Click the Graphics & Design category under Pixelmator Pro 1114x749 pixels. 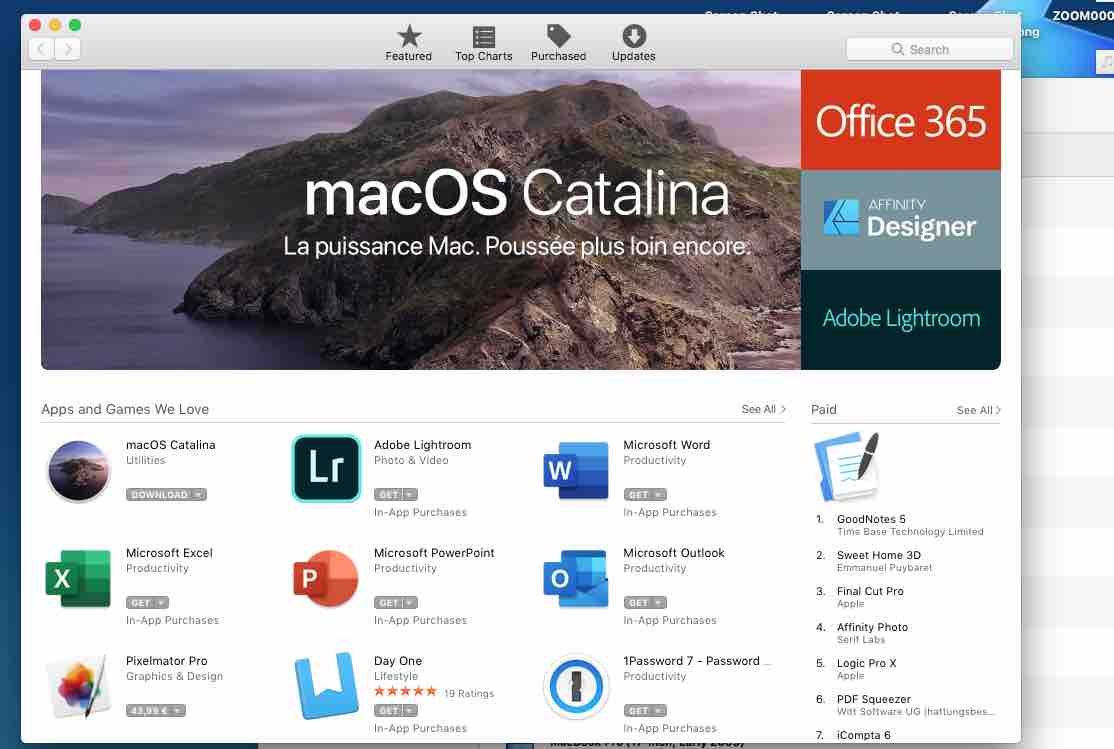coord(174,677)
